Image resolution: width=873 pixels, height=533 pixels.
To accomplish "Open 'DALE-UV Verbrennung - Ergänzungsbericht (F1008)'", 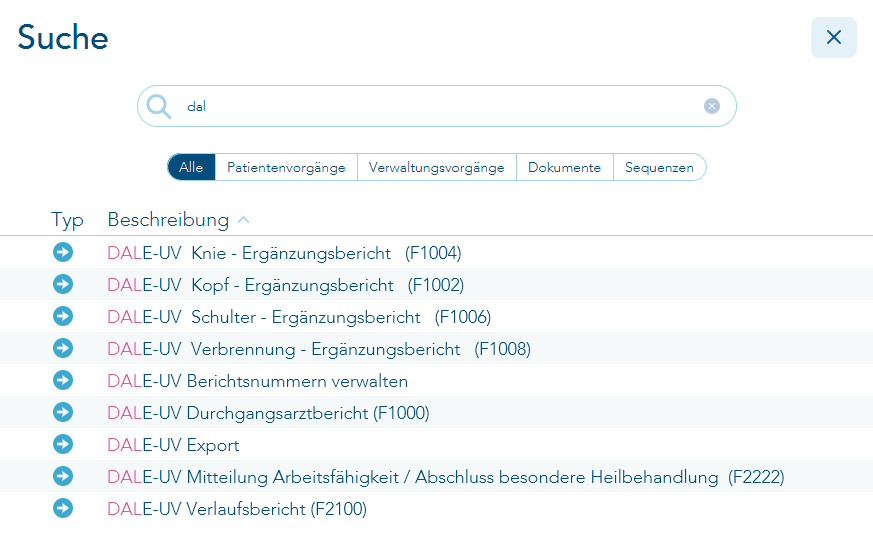I will click(x=319, y=349).
